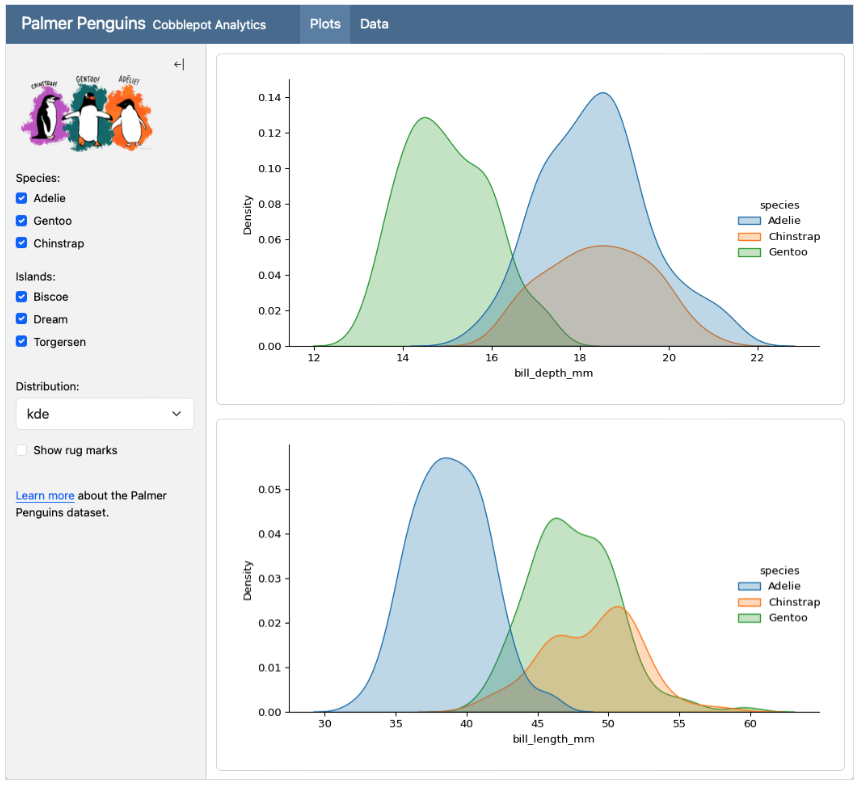
Task: Click blue Adelie legend swatch in bill depth plot
Action: (x=749, y=221)
